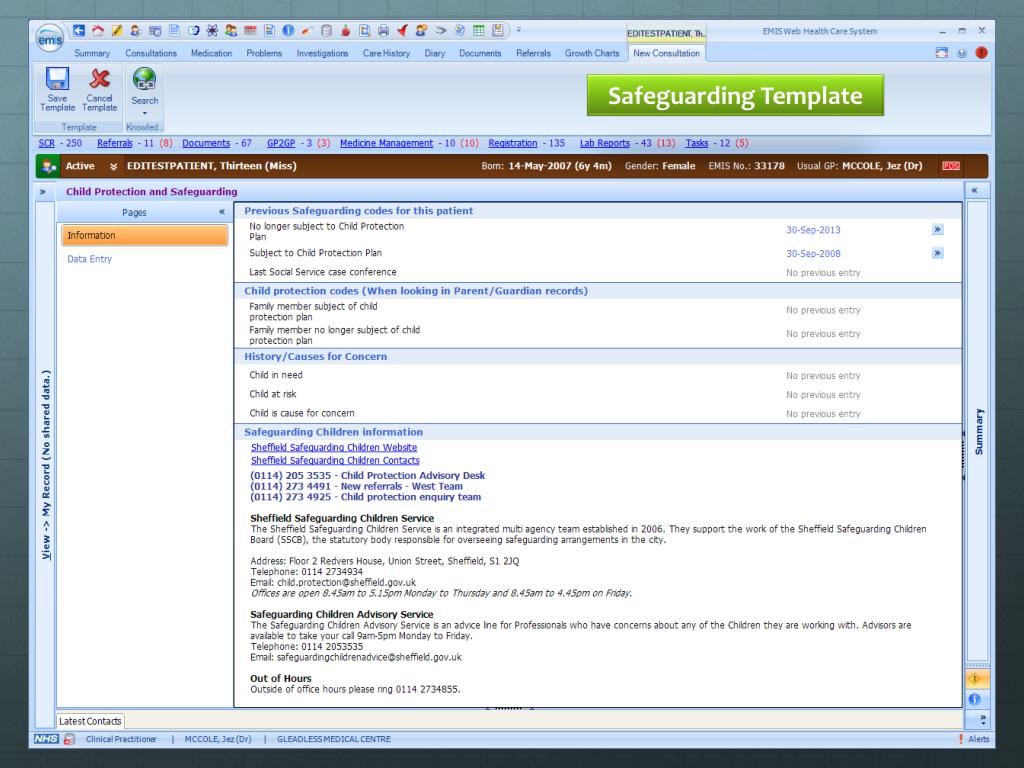Click the small window layout icon top right
Screen dimensions: 1024x768
click(942, 53)
